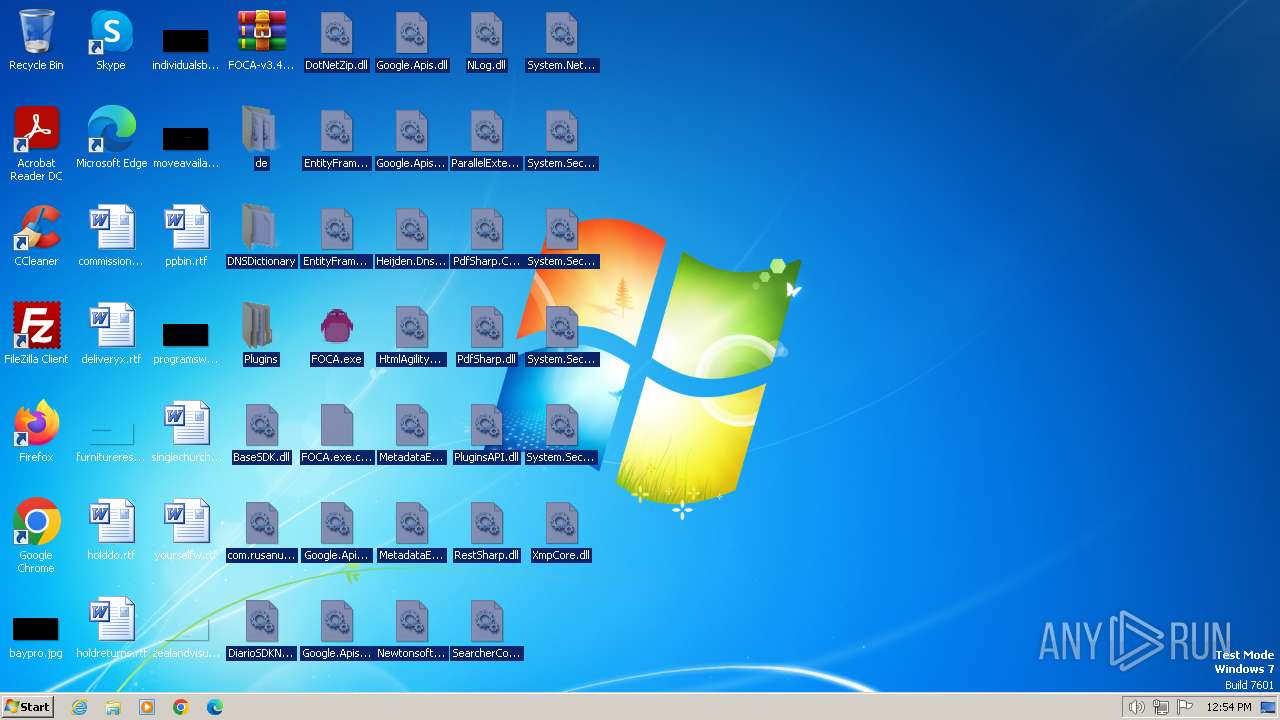Select the FOCA.exe application icon

[336, 334]
